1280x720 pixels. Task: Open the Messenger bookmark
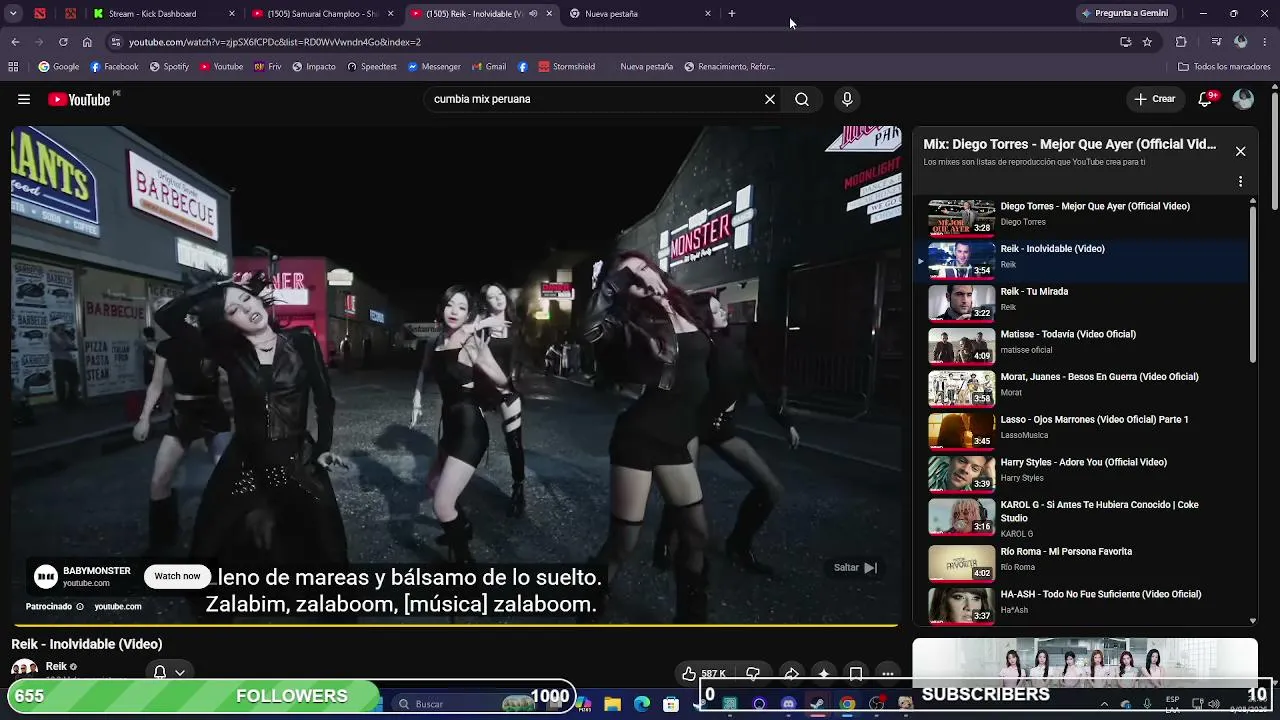coord(434,67)
